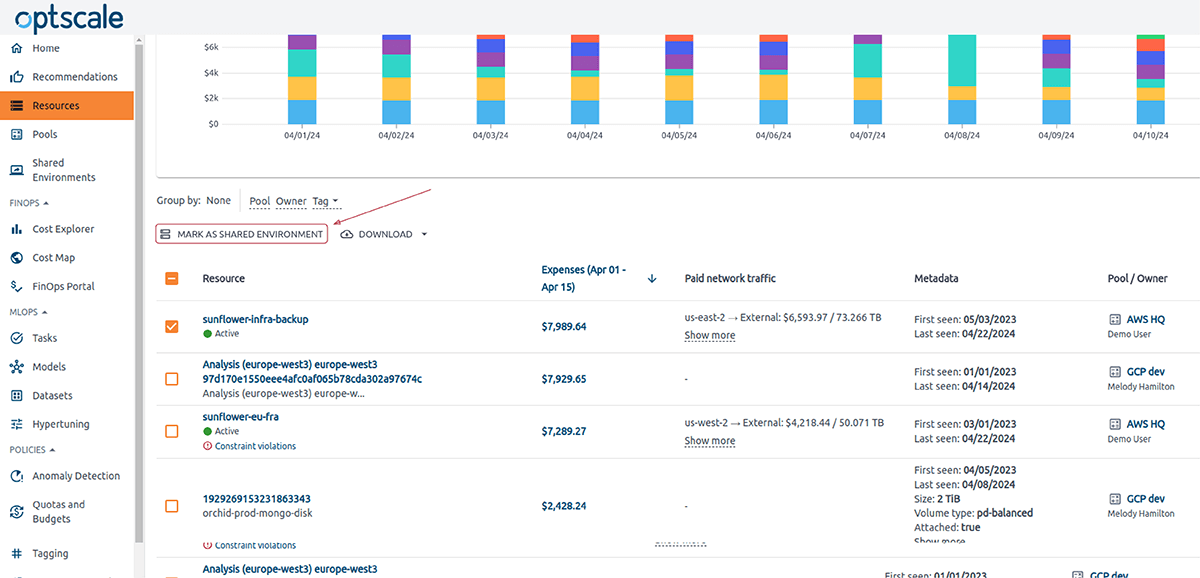1200x578 pixels.
Task: Toggle the select-all resources checkbox
Action: point(171,278)
